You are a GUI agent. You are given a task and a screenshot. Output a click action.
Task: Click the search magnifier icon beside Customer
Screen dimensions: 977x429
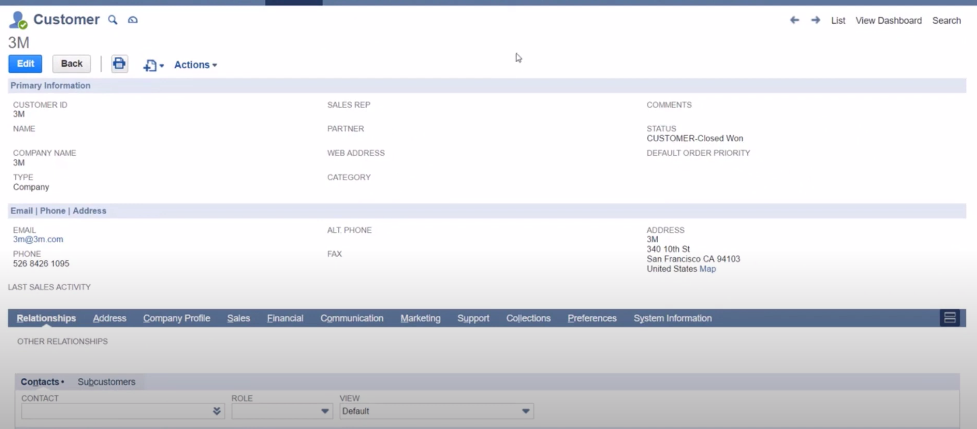pos(113,20)
